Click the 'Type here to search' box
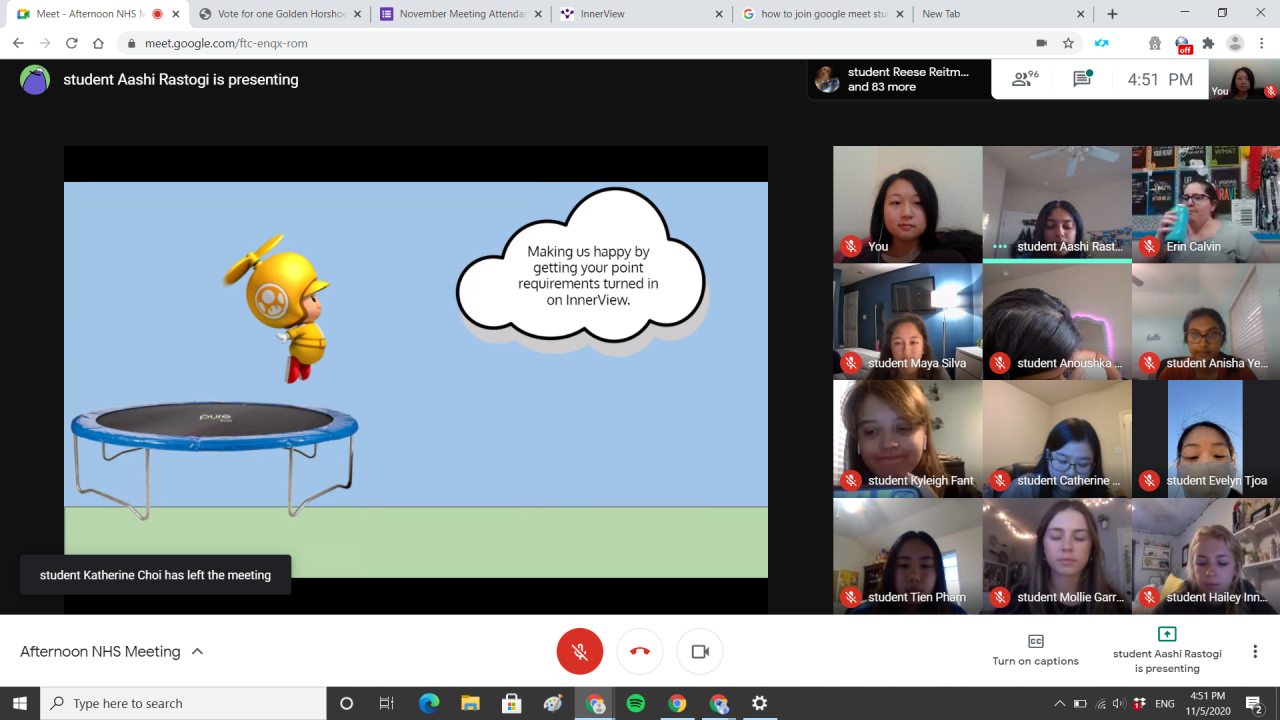This screenshot has width=1280, height=720. [183, 703]
